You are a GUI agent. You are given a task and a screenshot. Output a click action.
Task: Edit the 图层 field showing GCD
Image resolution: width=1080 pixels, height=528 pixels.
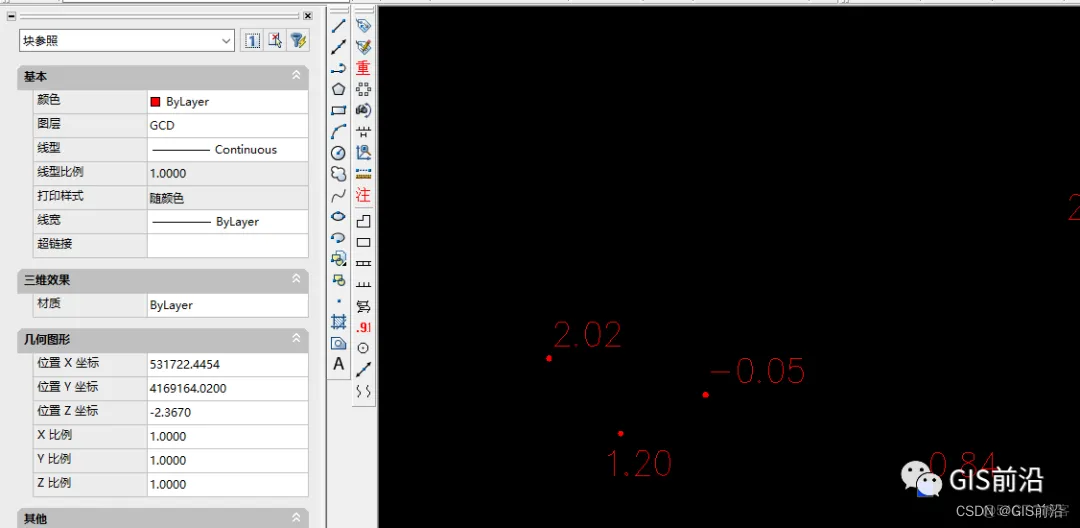point(228,126)
